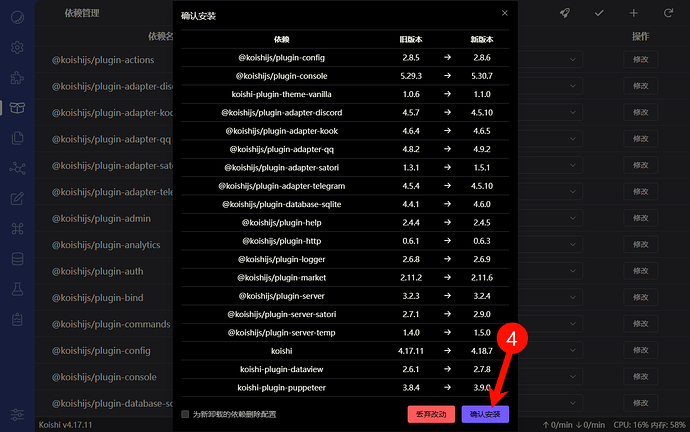Expand version dropdown for plugin-adapter-kook row

click(x=573, y=112)
